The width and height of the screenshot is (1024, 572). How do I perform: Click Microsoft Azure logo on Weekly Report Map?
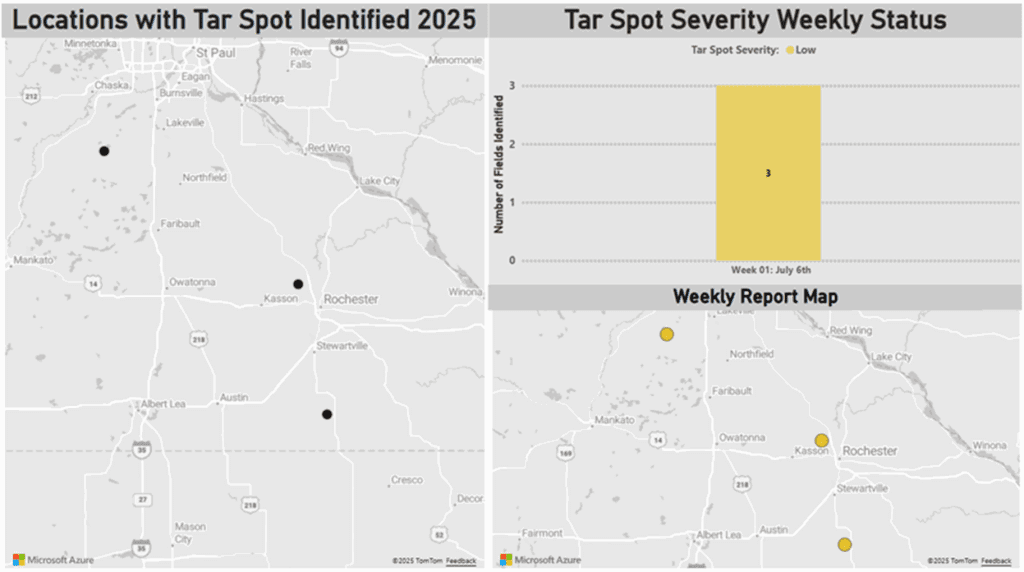pos(540,560)
